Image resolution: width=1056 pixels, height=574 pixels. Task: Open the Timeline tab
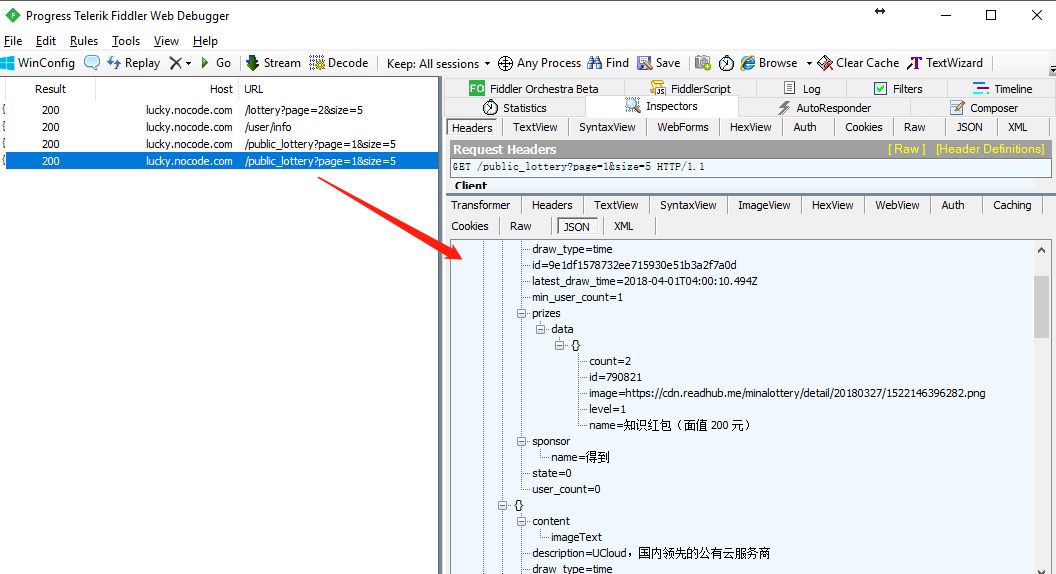1002,88
